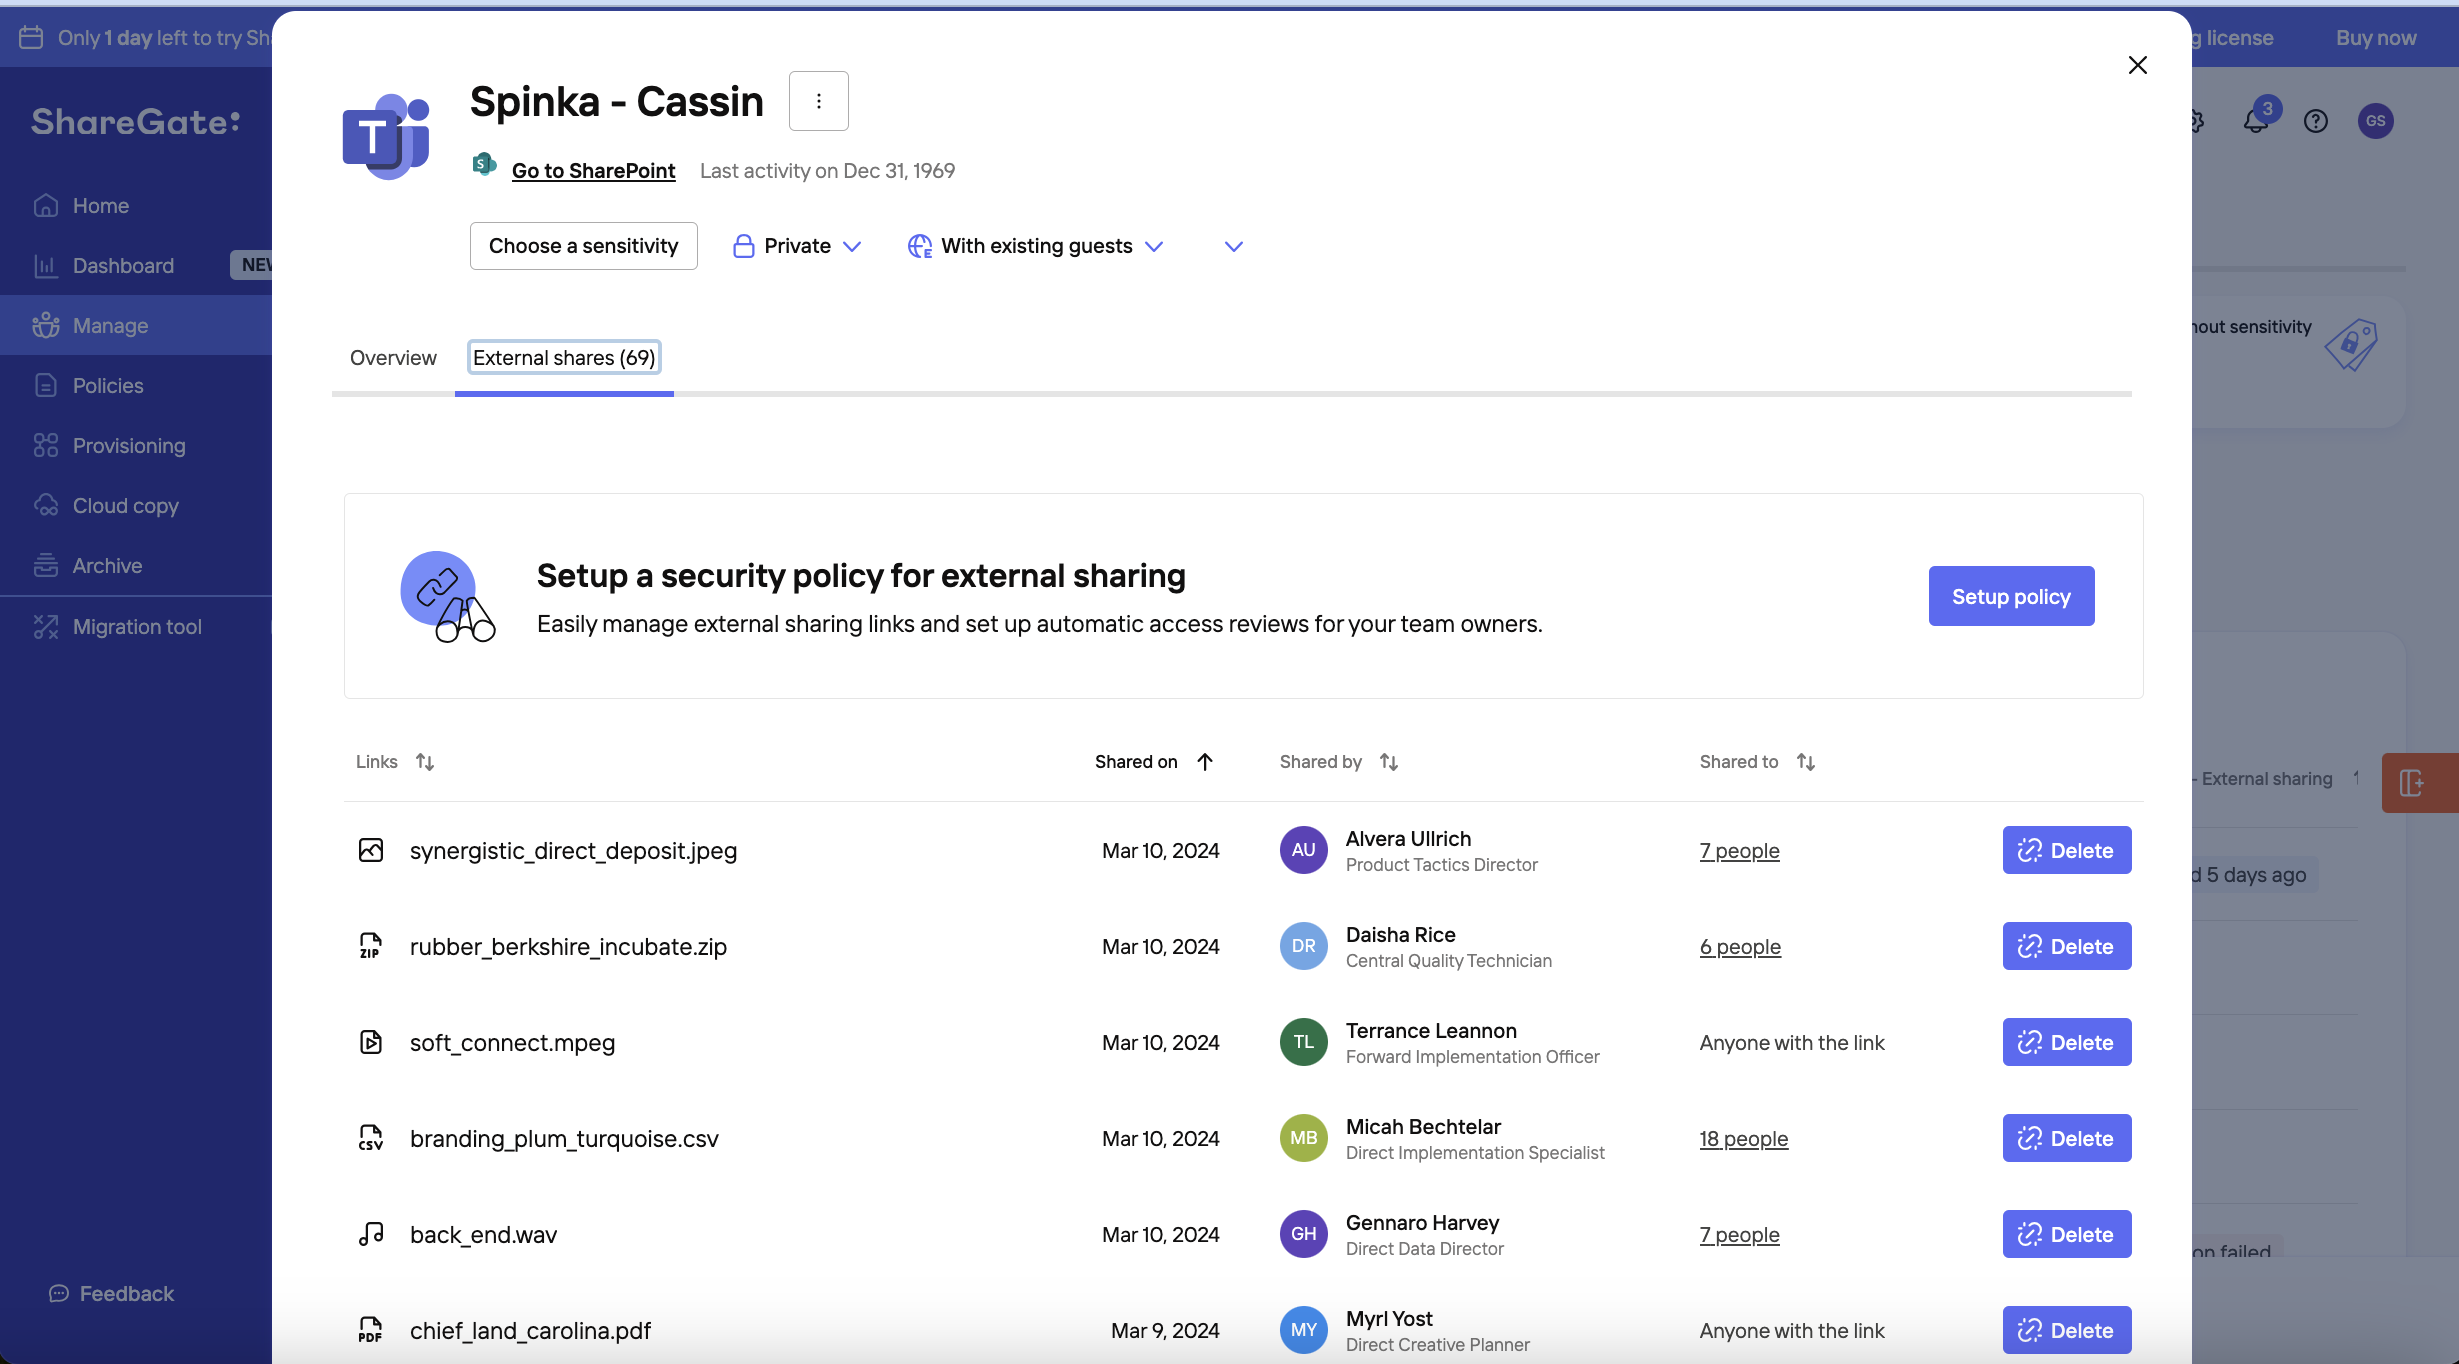Click the CSV icon for branding_plum_turquoise.csv
Viewport: 2459px width, 1364px height.
(x=371, y=1138)
